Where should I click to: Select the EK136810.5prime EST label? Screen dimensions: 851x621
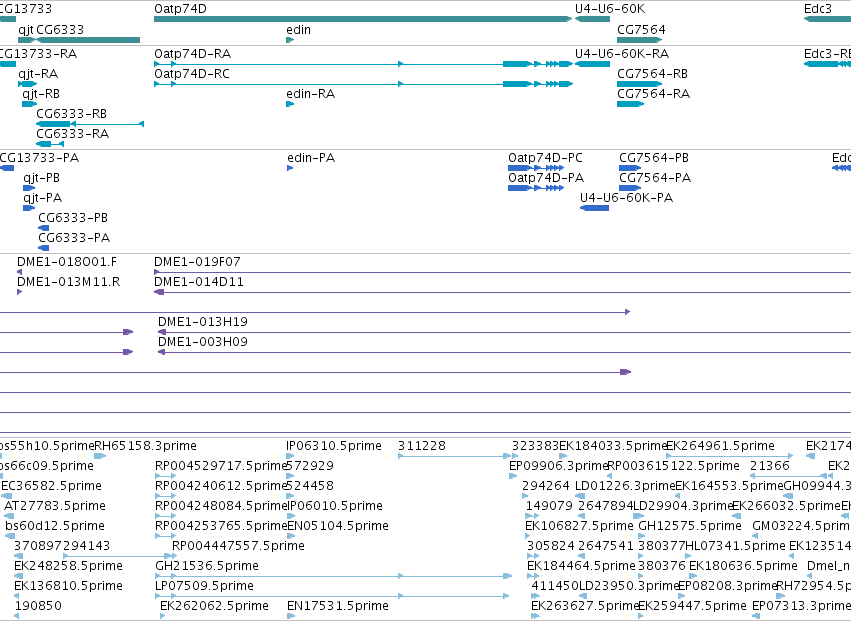(x=68, y=586)
